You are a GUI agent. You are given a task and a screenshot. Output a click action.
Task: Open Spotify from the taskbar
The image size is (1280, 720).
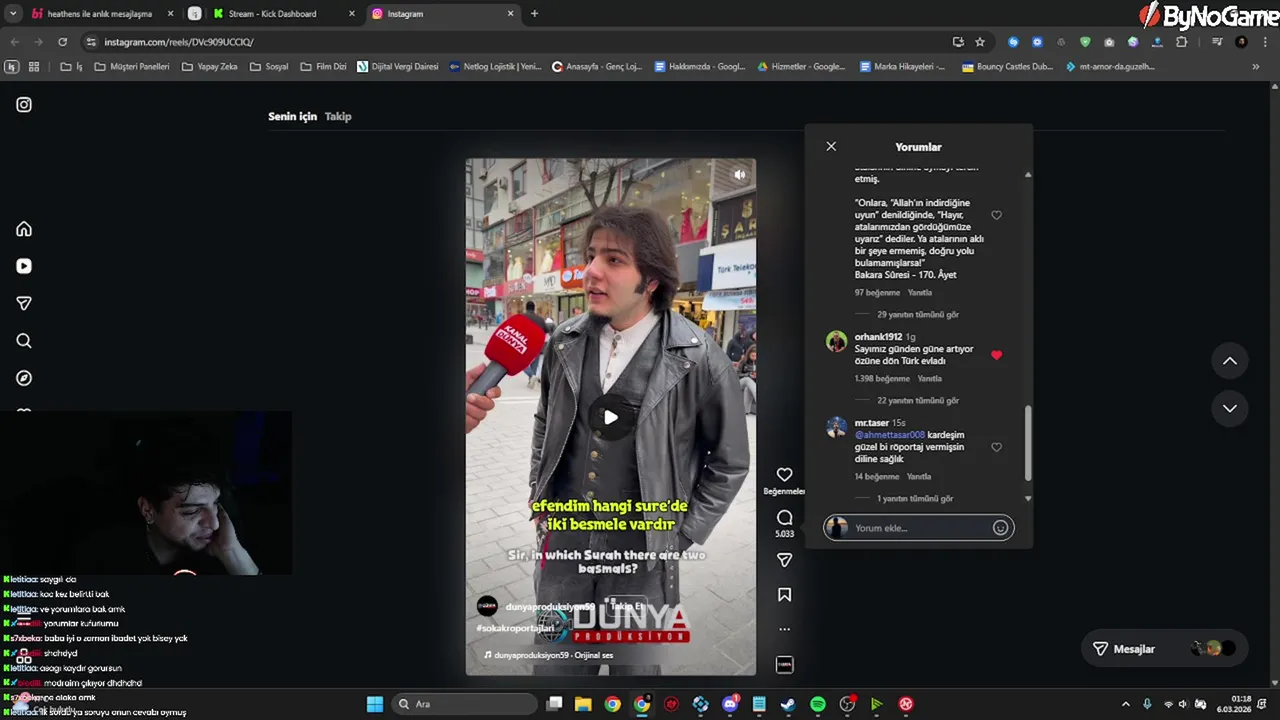point(817,704)
